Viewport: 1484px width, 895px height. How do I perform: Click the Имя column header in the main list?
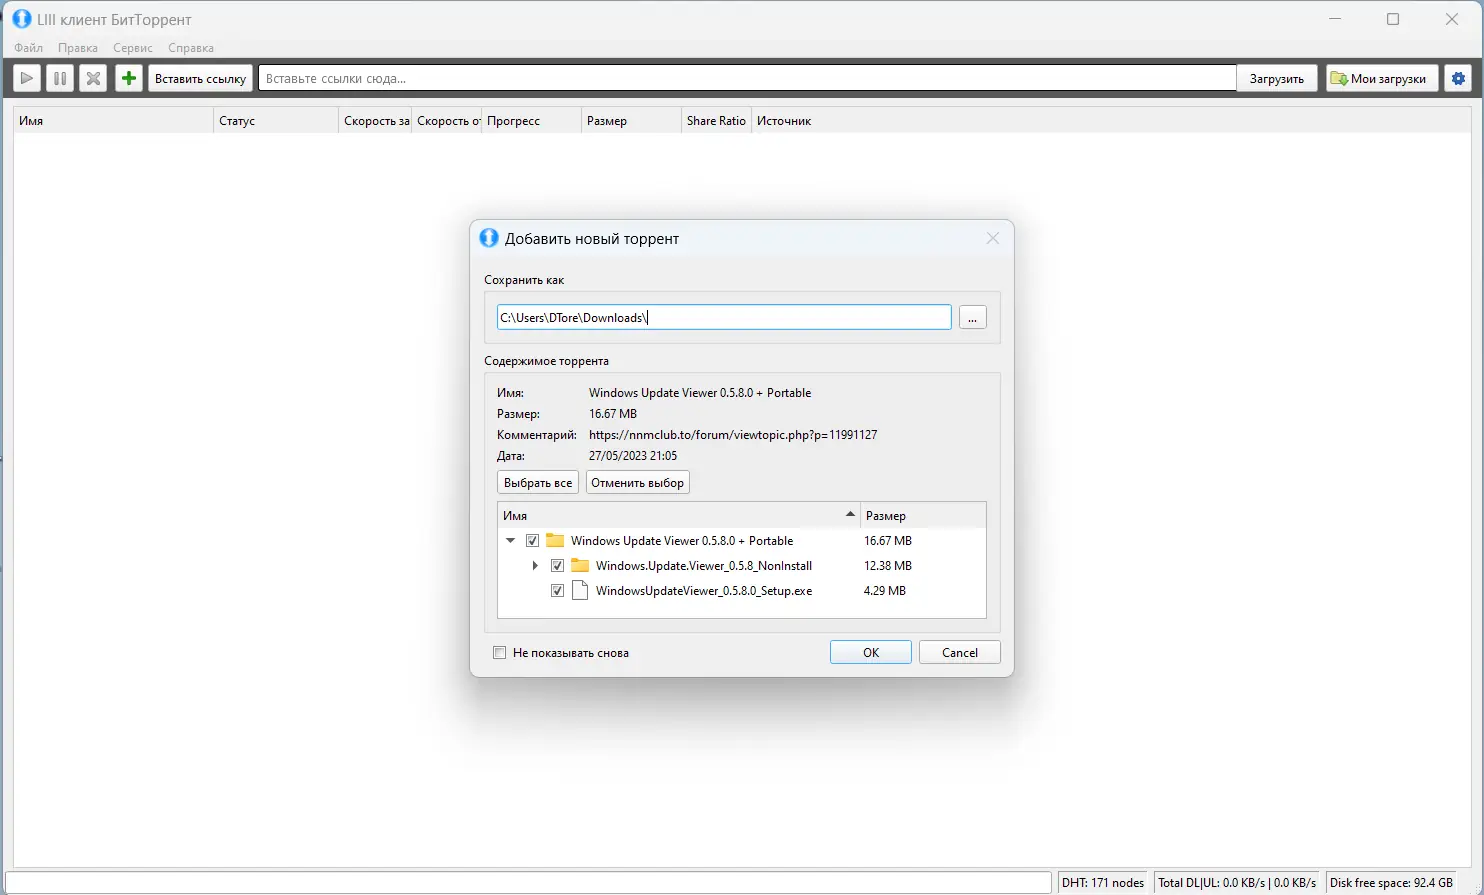(113, 120)
